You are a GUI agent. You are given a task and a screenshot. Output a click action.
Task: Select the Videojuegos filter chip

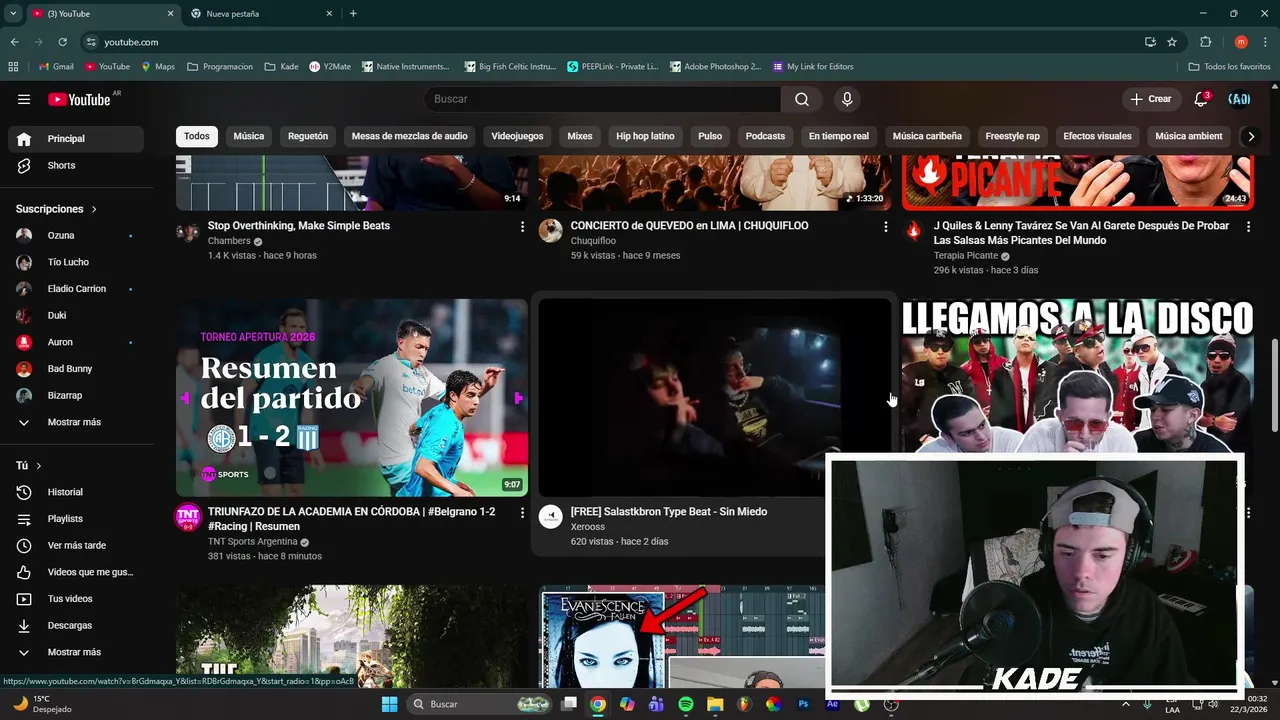point(517,136)
